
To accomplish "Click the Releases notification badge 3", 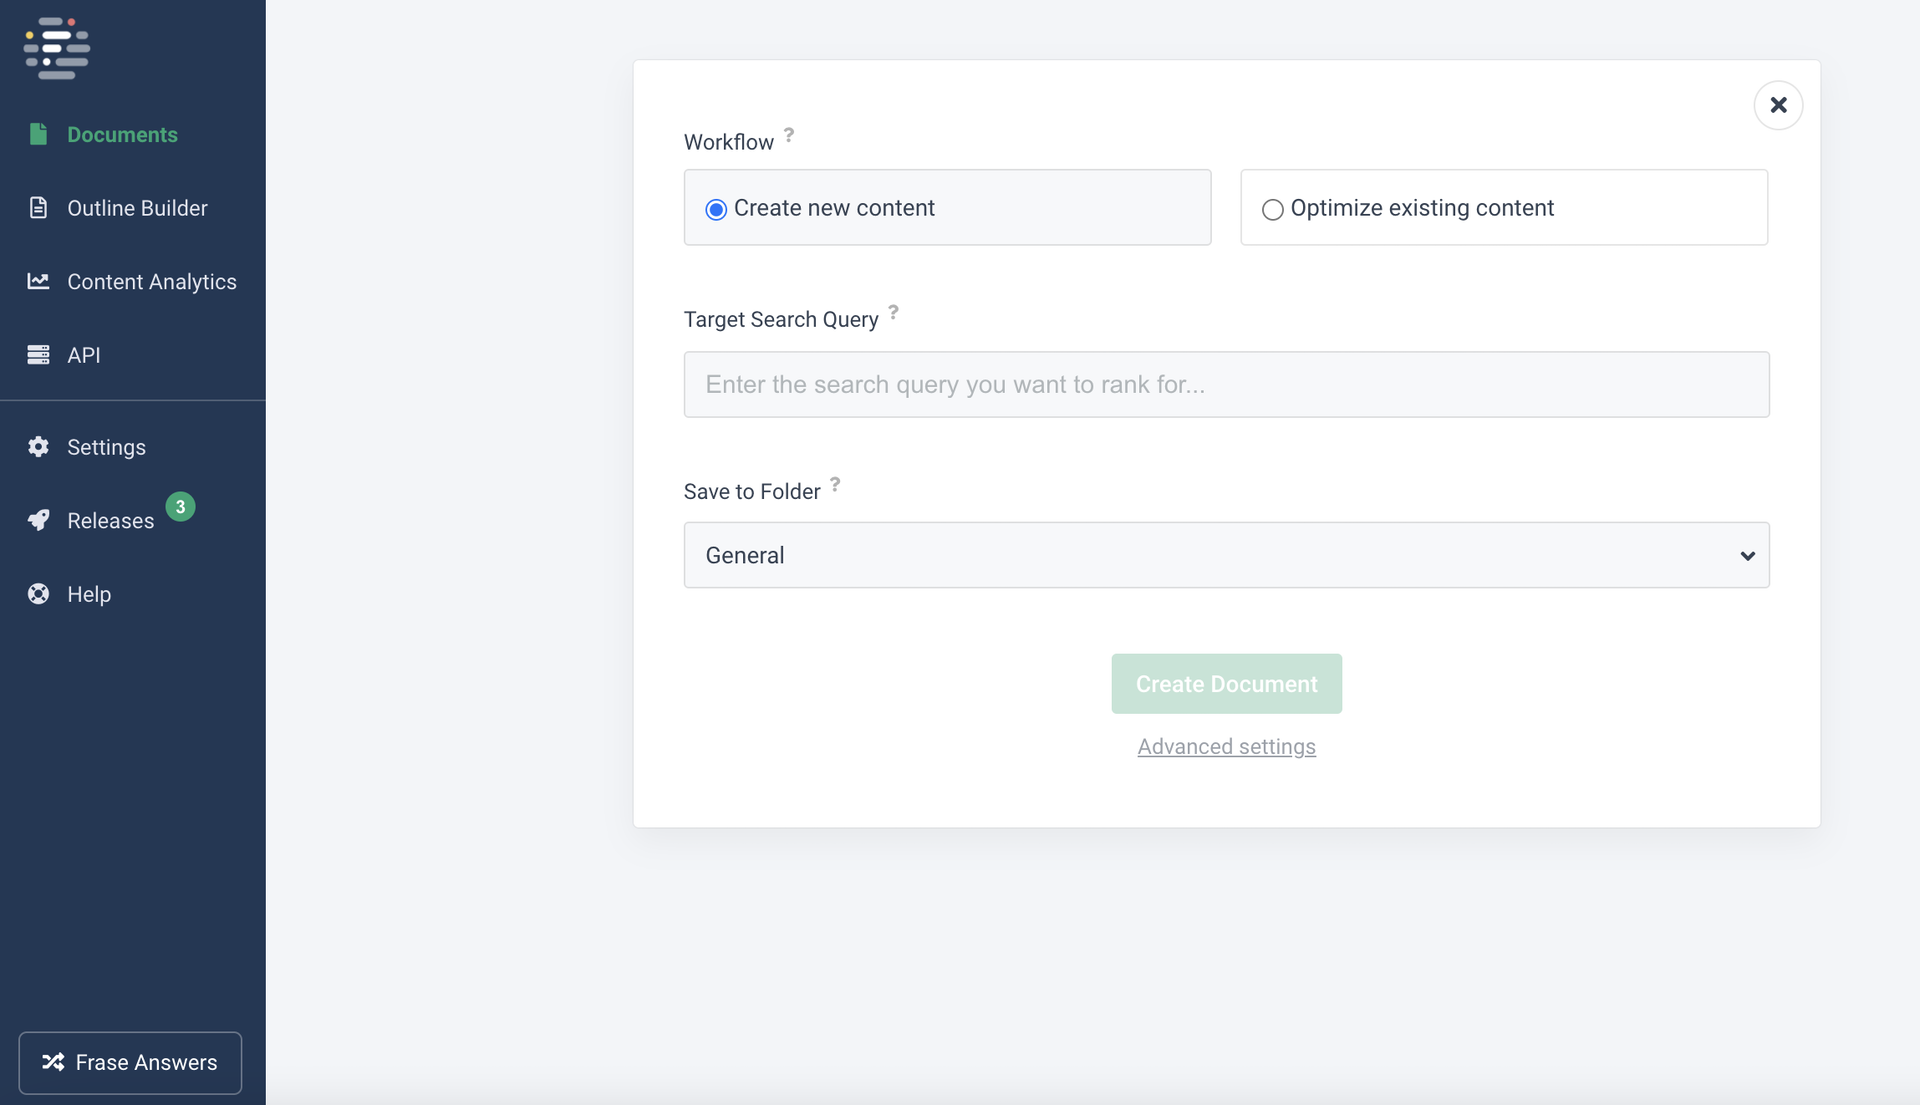I will click(180, 507).
